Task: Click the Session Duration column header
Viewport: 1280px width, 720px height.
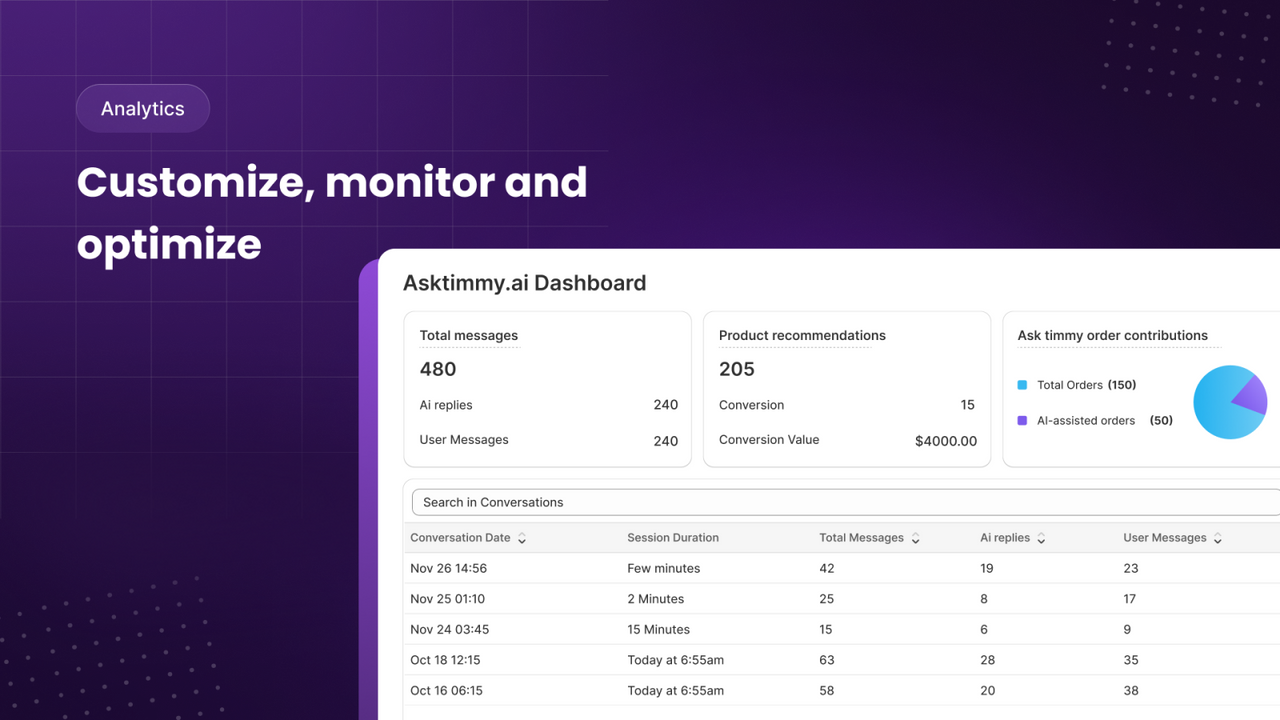Action: (x=673, y=538)
